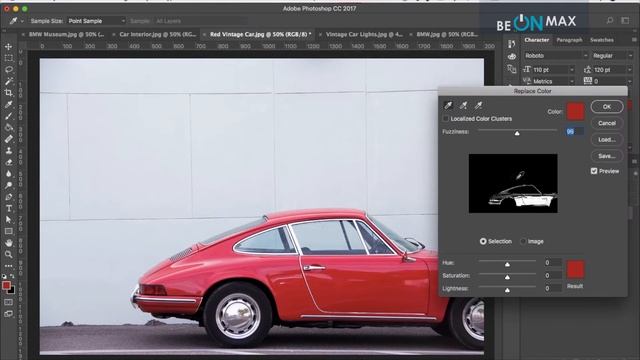Click the Lightness slider handle
Image resolution: width=640 pixels, height=360 pixels.
click(507, 290)
